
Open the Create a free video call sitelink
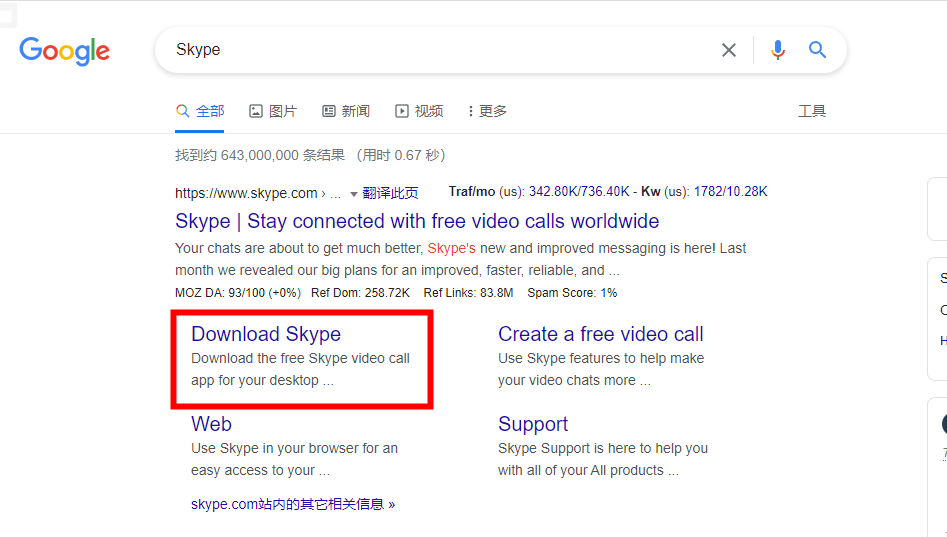[600, 334]
